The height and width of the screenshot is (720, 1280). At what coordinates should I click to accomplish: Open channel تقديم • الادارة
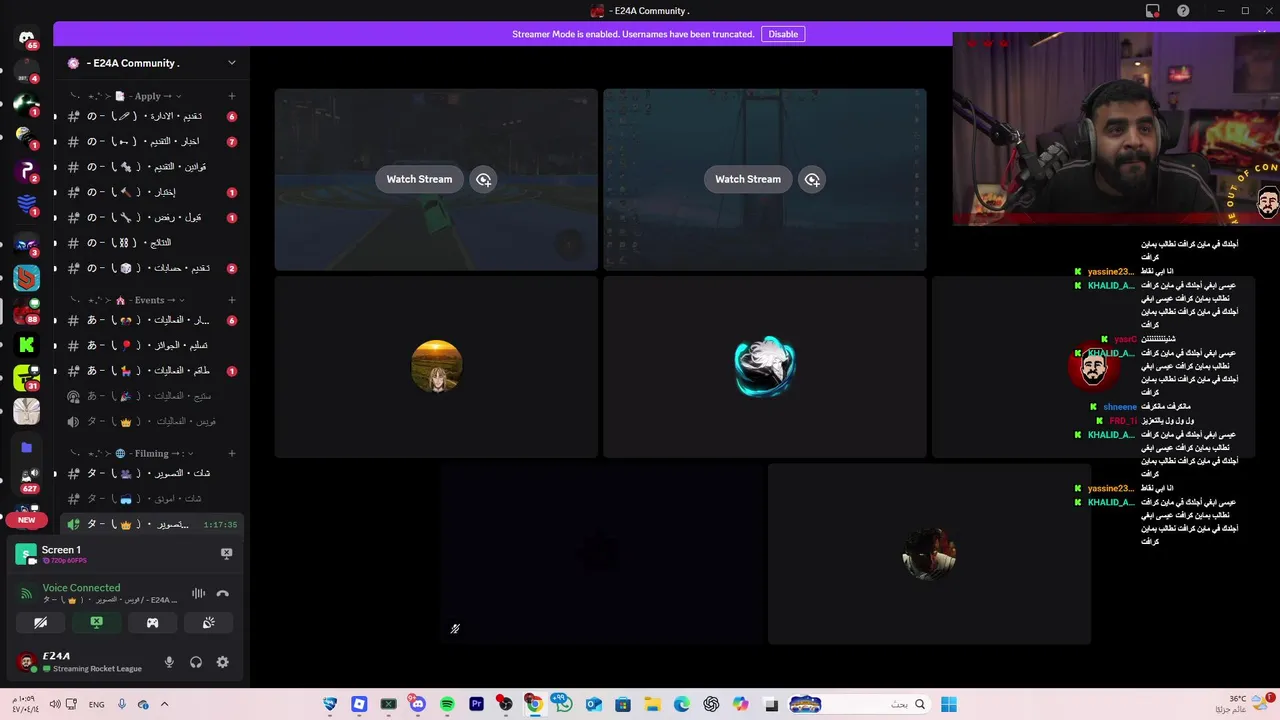tap(152, 117)
